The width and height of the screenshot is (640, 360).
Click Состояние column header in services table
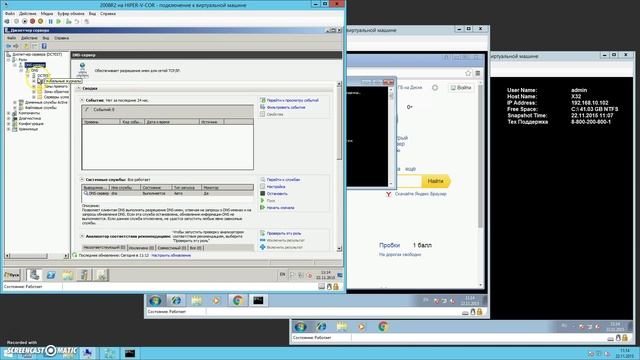(x=156, y=188)
